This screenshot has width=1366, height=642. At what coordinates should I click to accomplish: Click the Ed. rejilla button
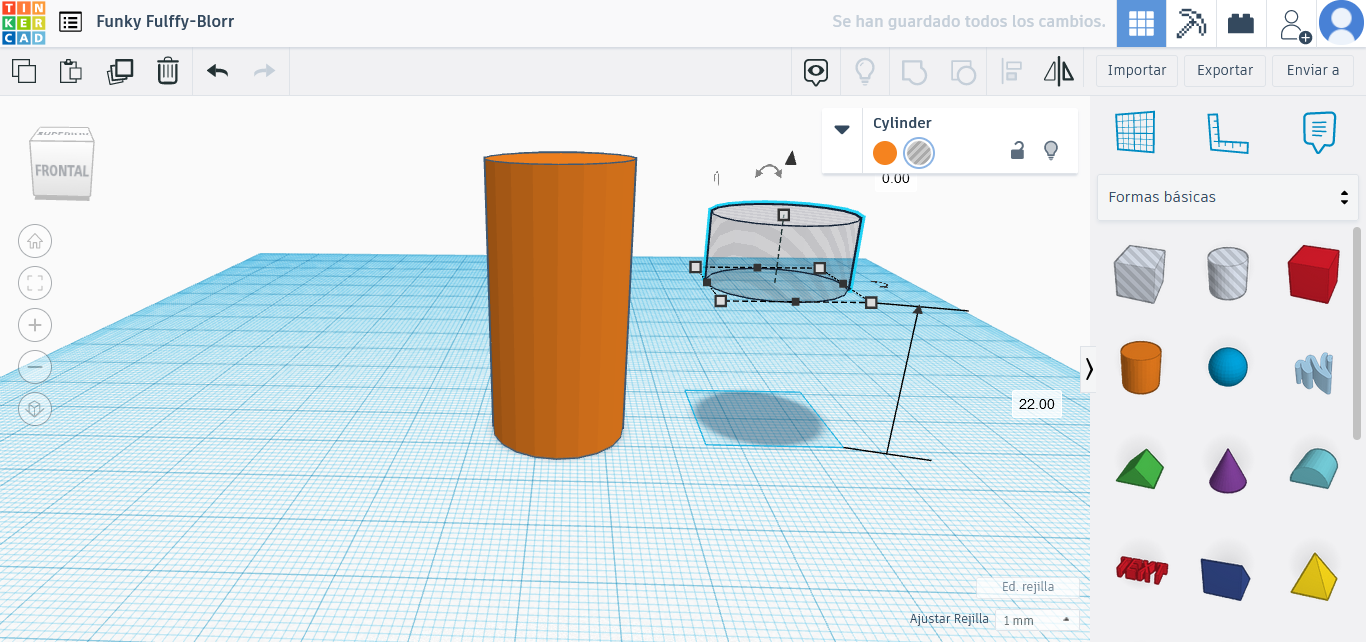click(x=1028, y=587)
